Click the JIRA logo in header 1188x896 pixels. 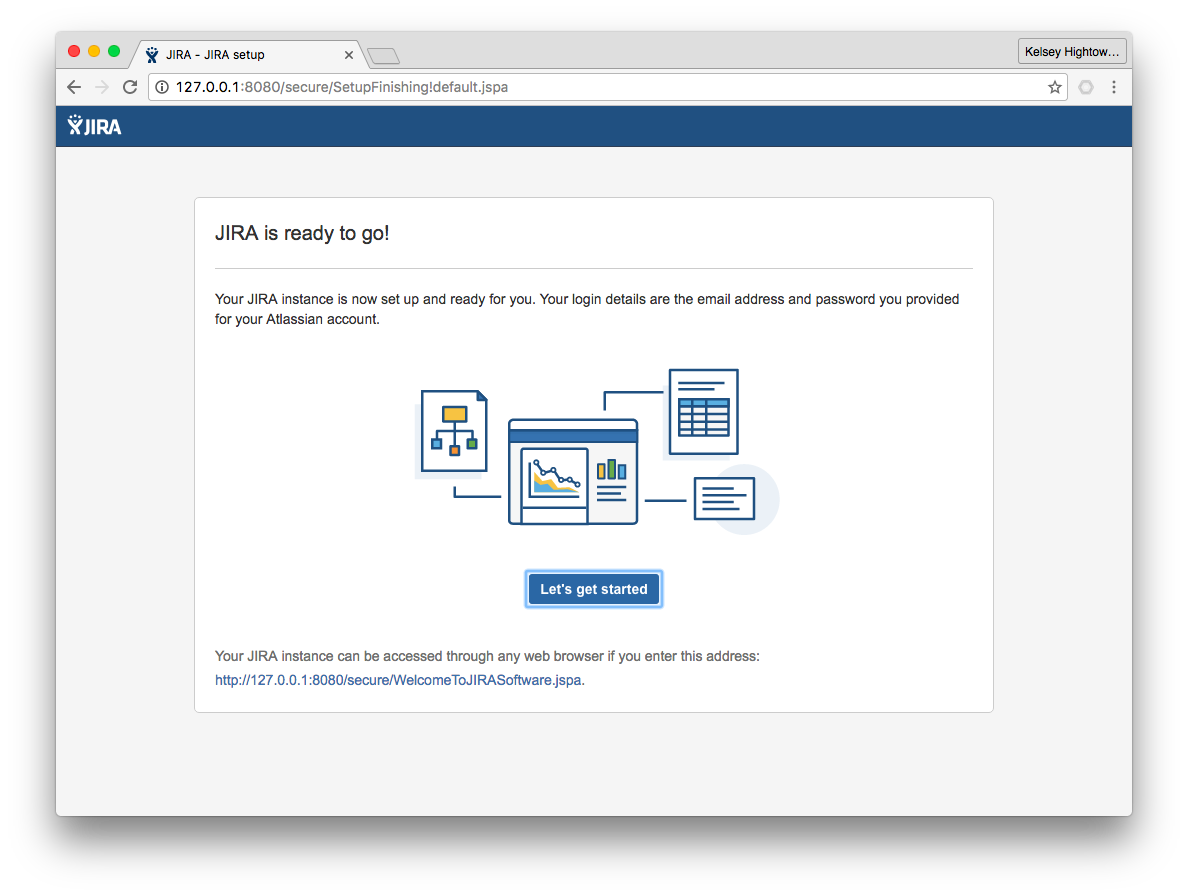[94, 126]
